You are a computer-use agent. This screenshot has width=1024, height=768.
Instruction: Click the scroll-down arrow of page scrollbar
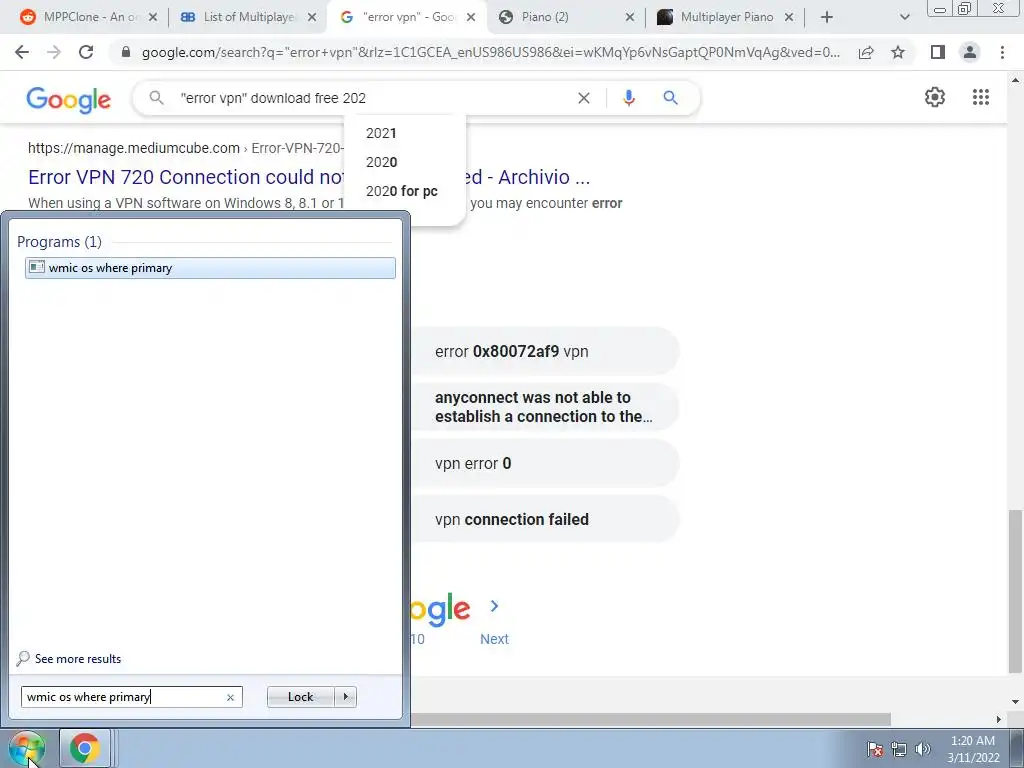(1015, 702)
